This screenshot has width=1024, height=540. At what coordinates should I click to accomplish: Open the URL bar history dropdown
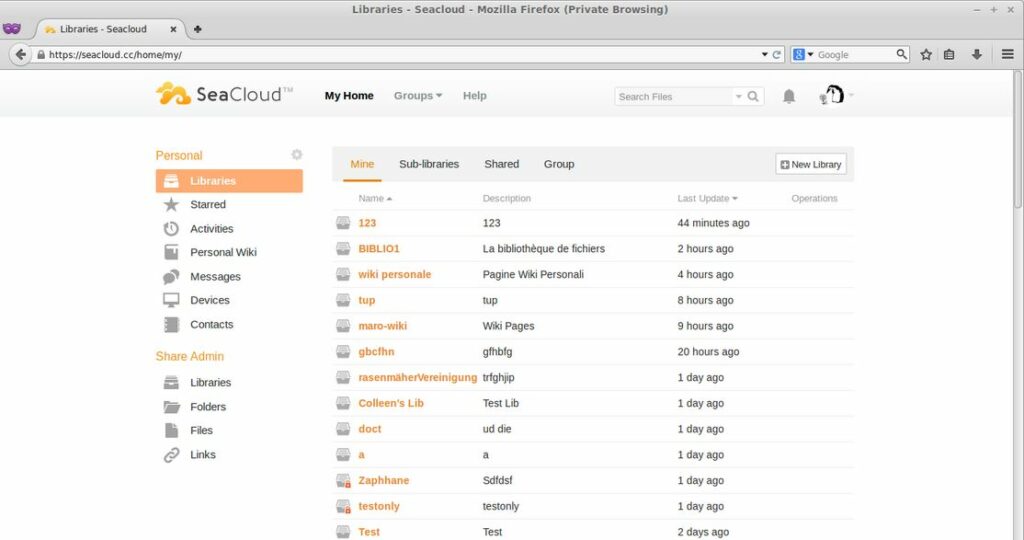point(765,55)
